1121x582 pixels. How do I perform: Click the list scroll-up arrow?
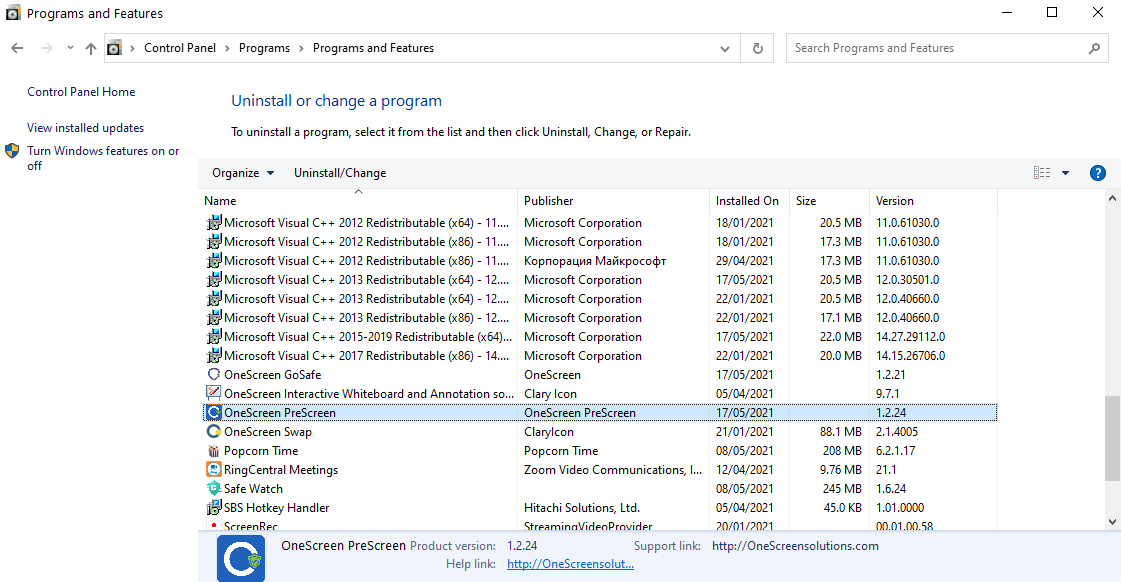1112,198
